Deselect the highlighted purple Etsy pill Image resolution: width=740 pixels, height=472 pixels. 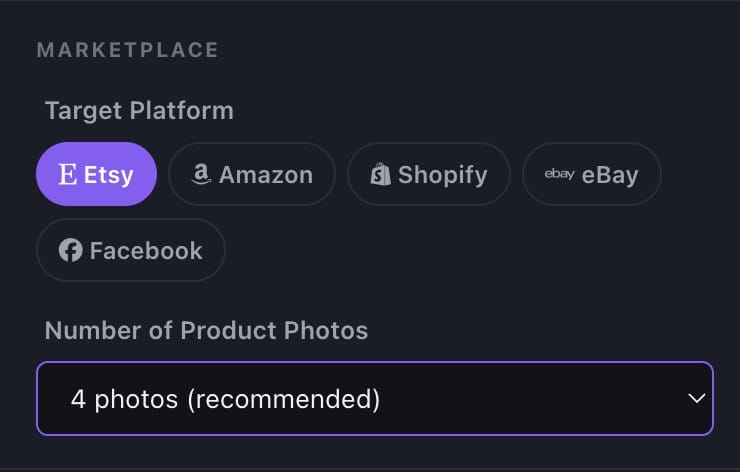[x=96, y=174]
